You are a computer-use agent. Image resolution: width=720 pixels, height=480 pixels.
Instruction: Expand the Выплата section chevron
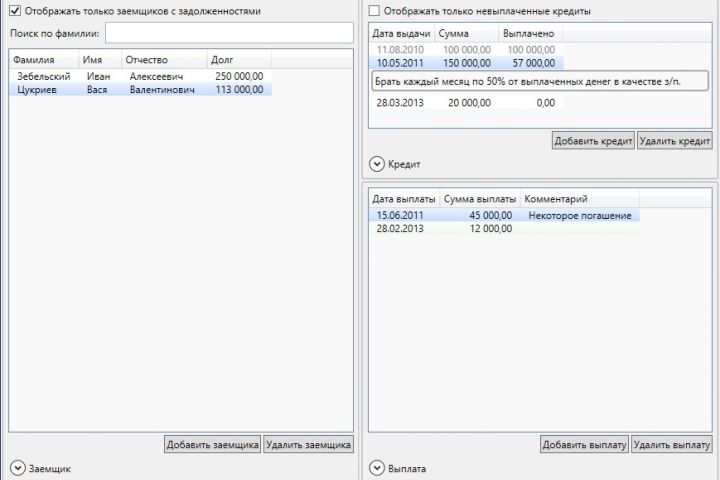click(377, 468)
